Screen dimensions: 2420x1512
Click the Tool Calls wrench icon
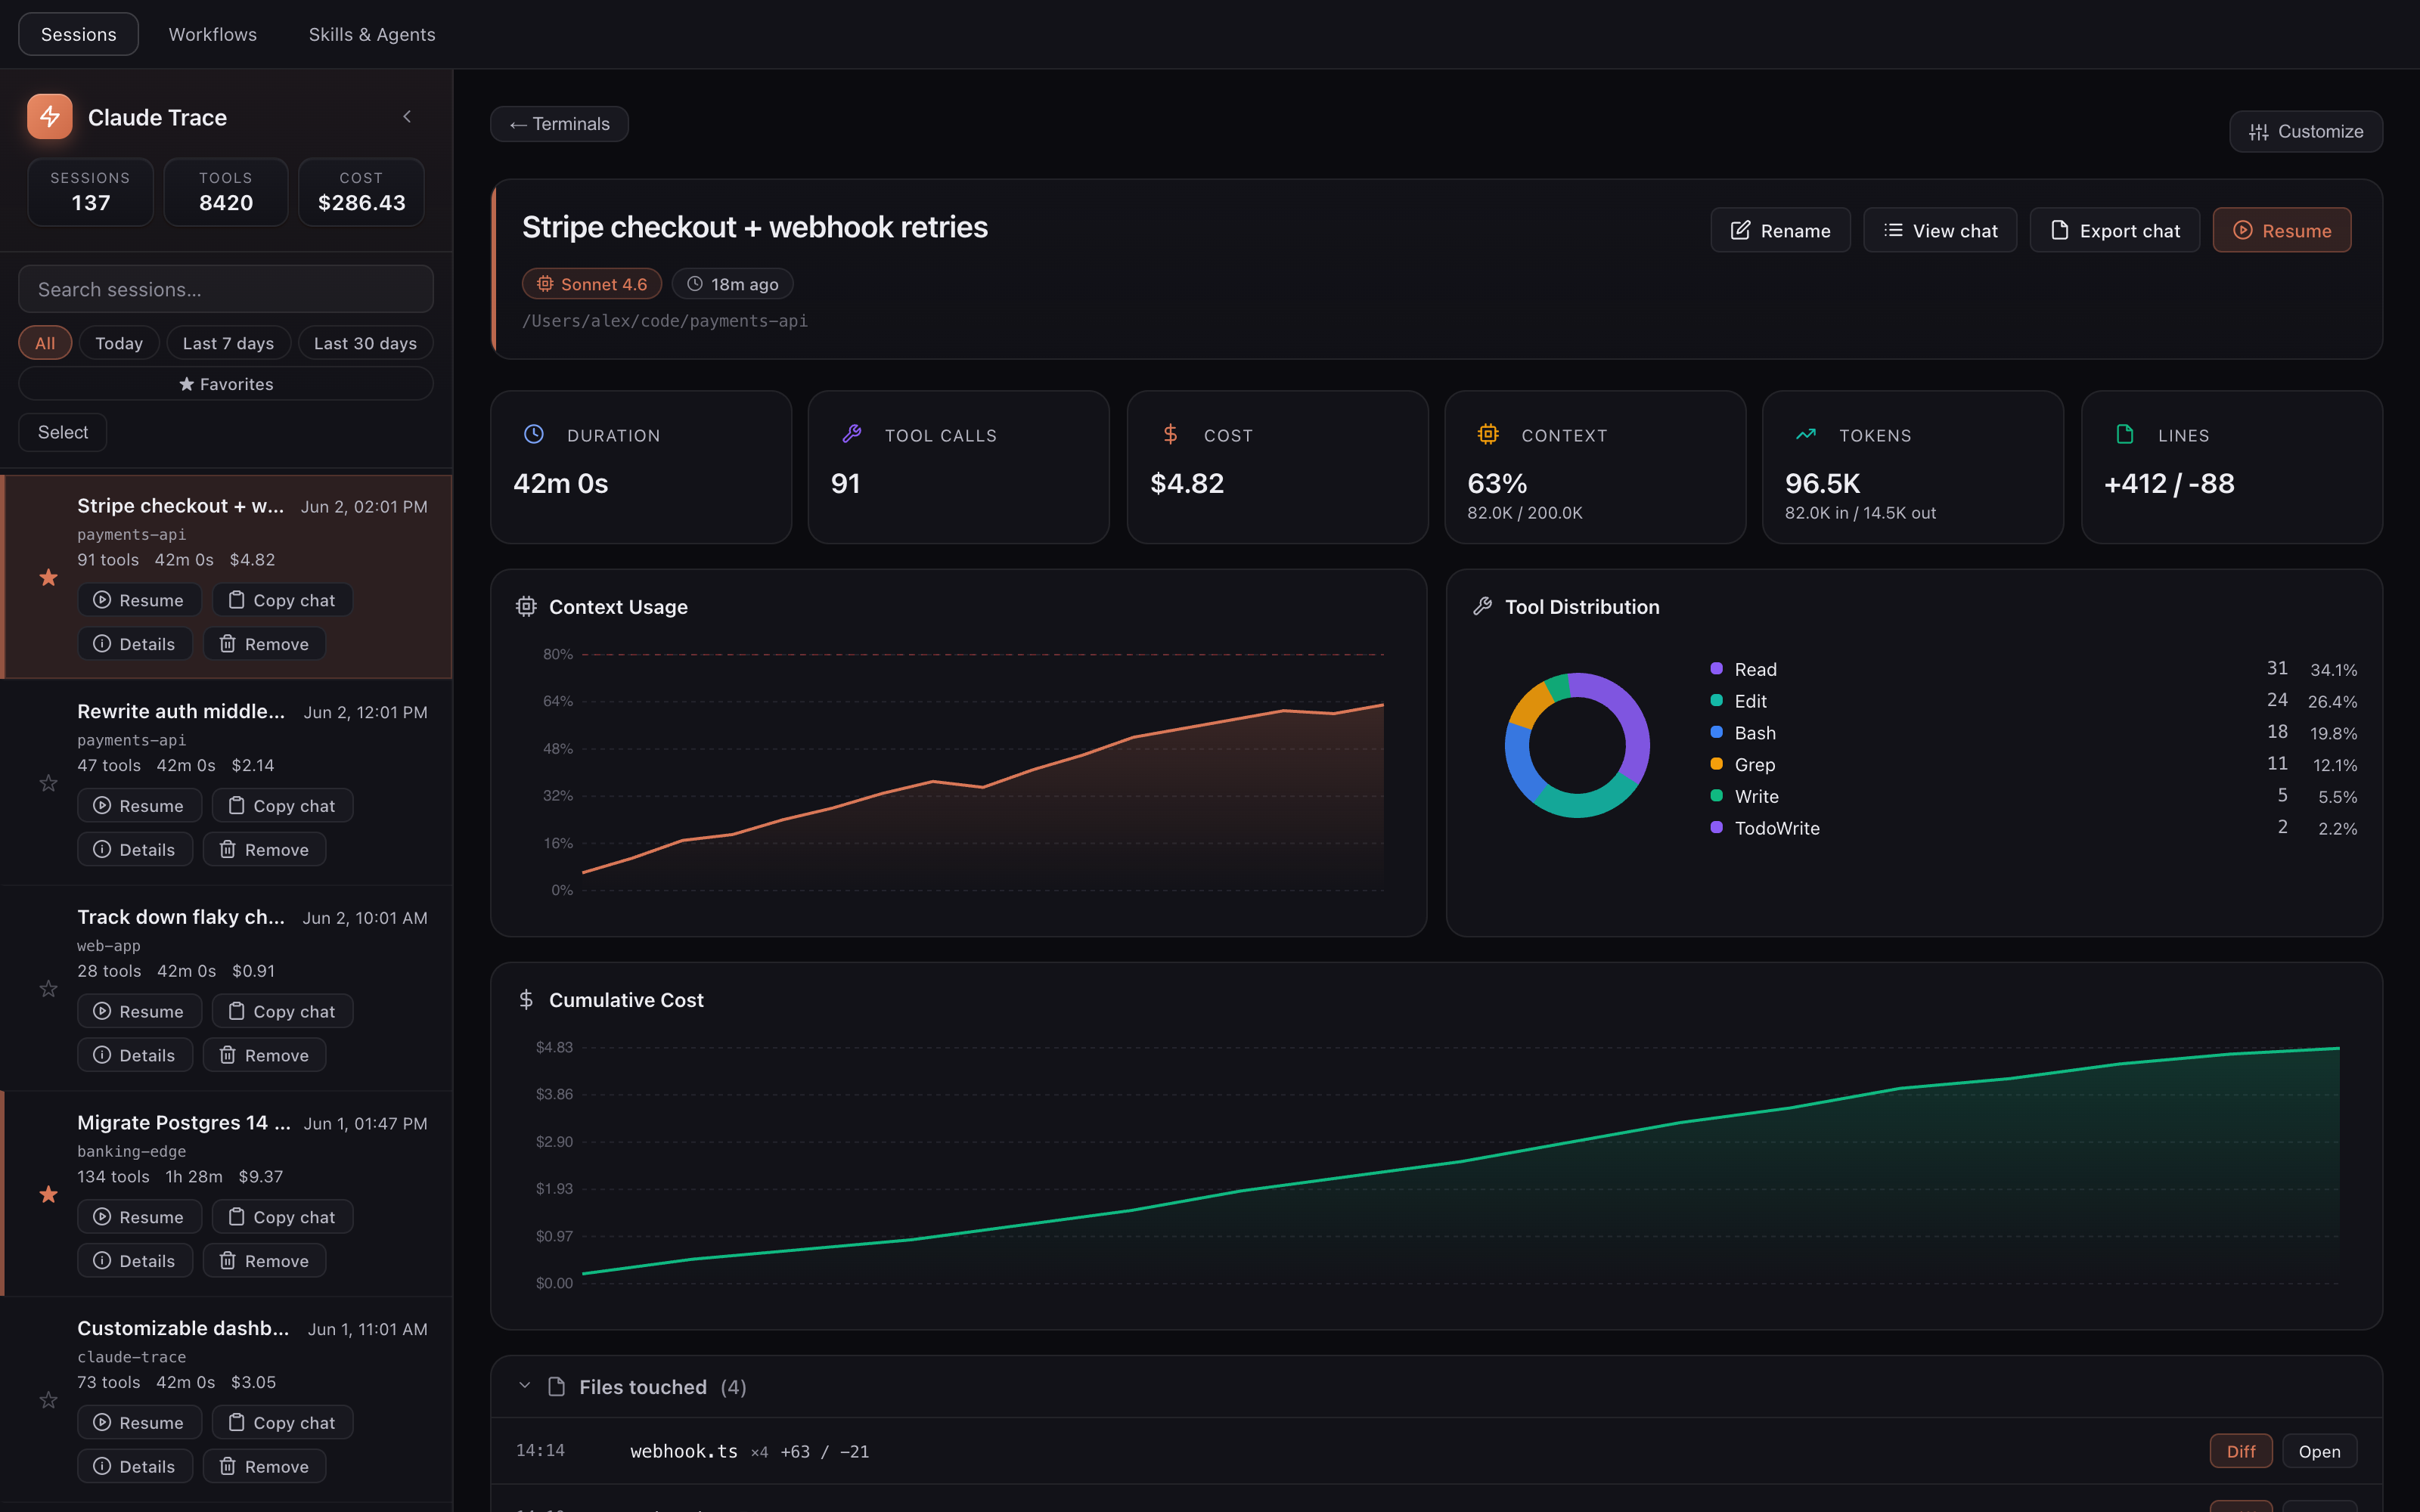pyautogui.click(x=852, y=434)
